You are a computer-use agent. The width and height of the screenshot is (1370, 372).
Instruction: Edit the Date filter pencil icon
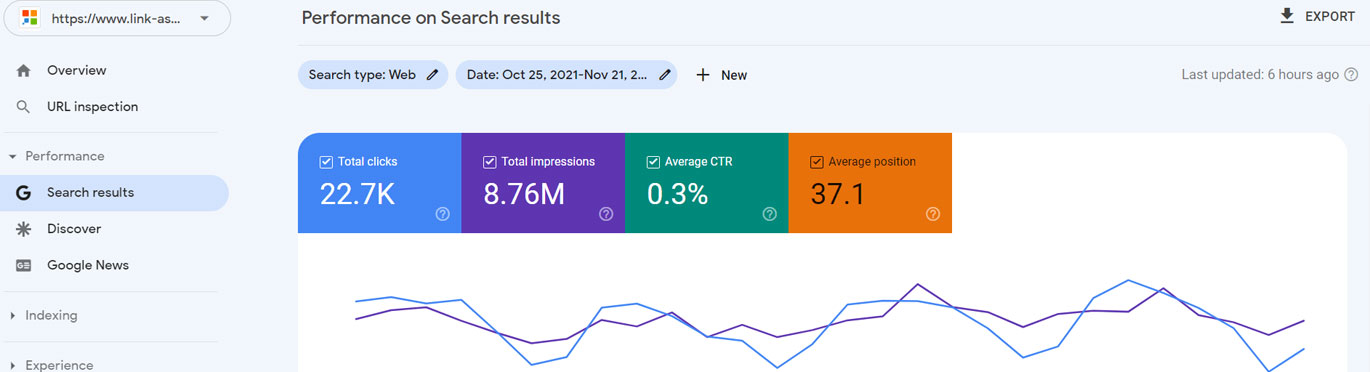[664, 75]
